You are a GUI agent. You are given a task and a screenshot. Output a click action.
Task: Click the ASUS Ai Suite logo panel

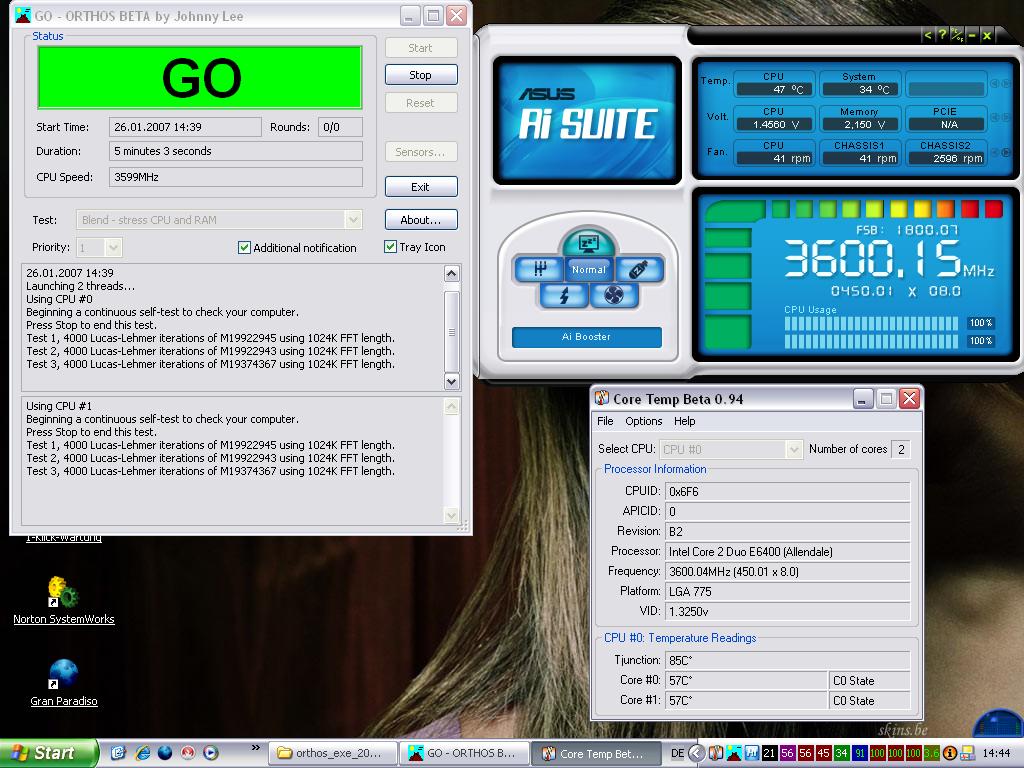pos(587,119)
